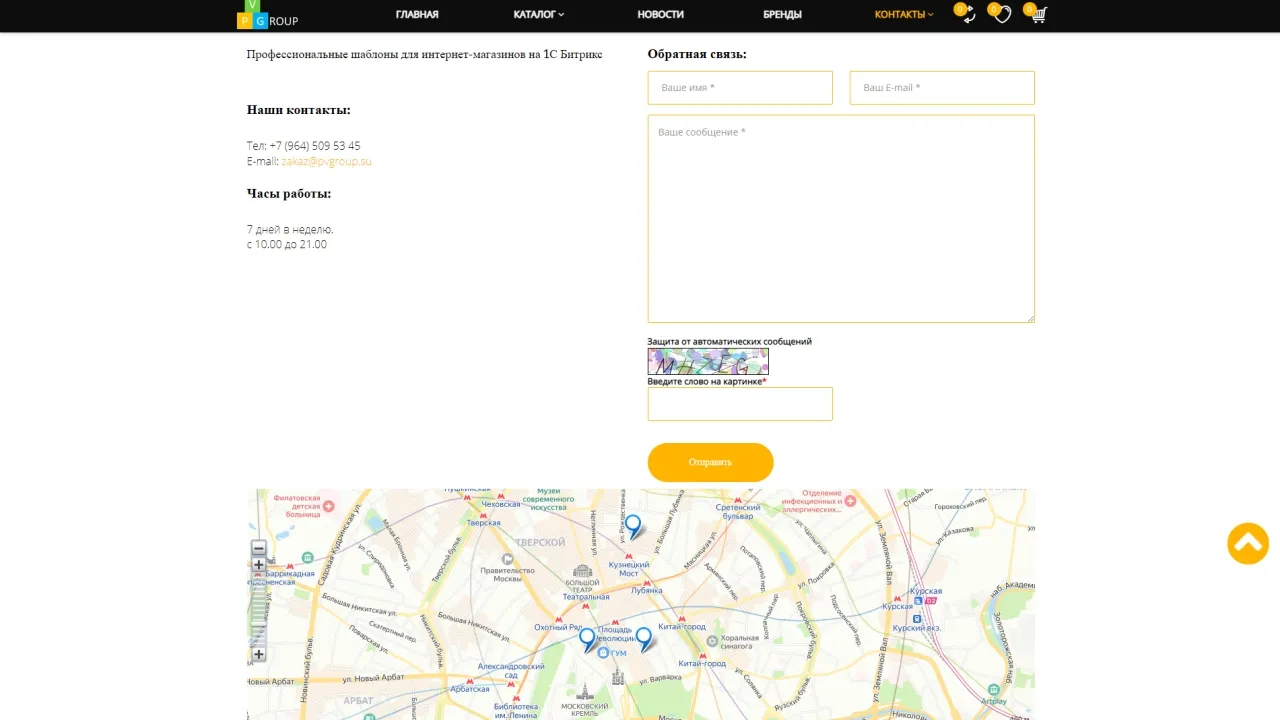Open the product compare arrows icon
This screenshot has width=1280, height=720.
[968, 15]
